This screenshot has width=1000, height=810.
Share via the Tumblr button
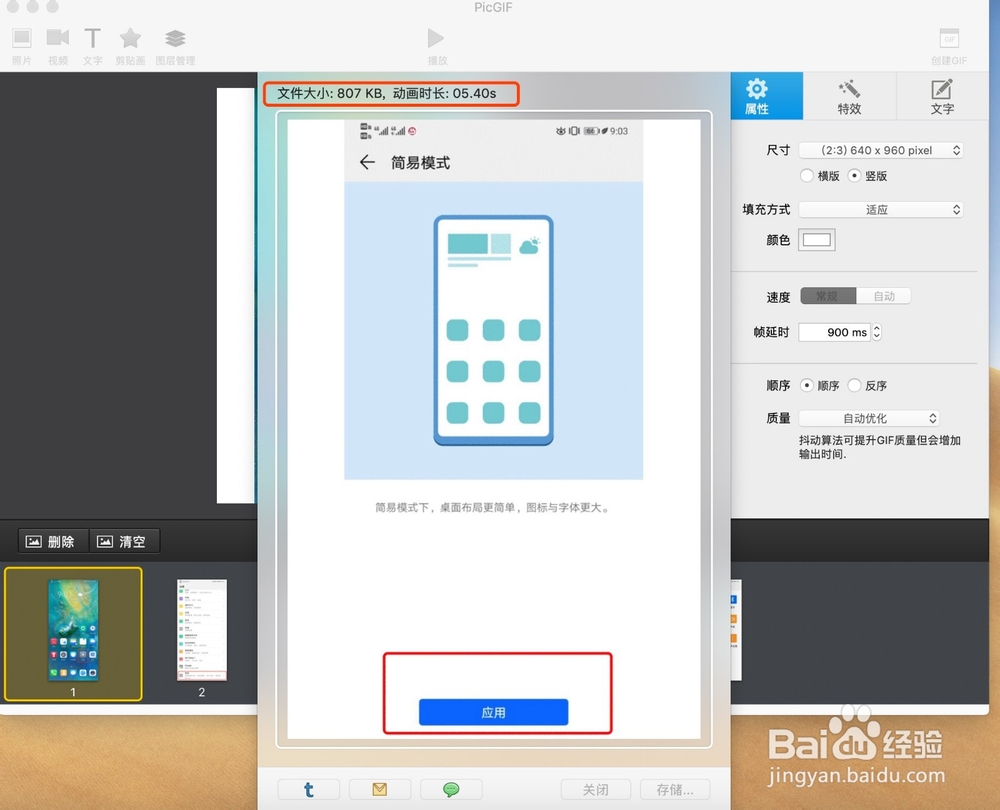pos(309,790)
